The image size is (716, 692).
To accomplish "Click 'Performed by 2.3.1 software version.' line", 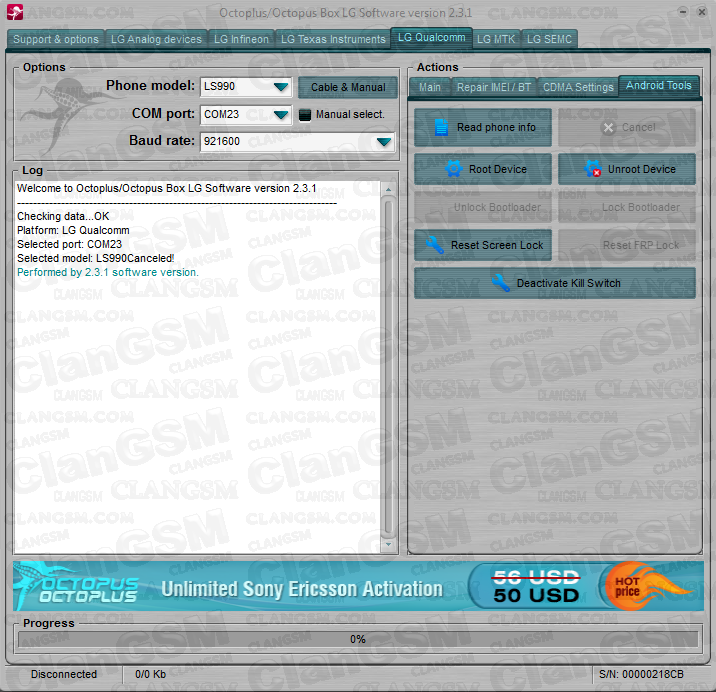I will coord(108,272).
